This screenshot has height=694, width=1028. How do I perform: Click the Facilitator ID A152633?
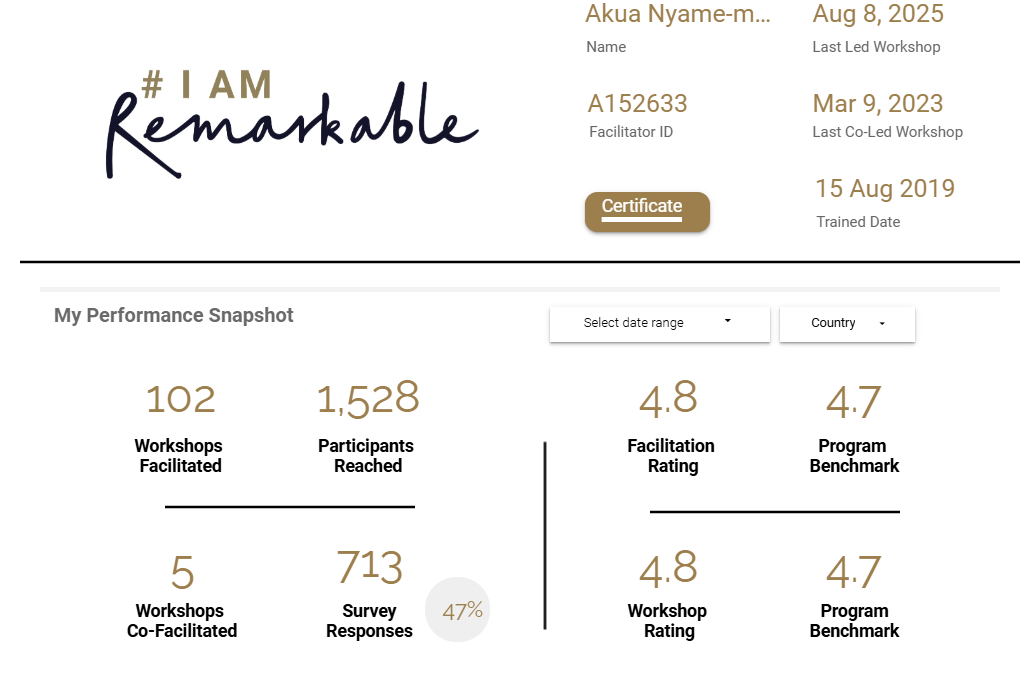tap(638, 104)
